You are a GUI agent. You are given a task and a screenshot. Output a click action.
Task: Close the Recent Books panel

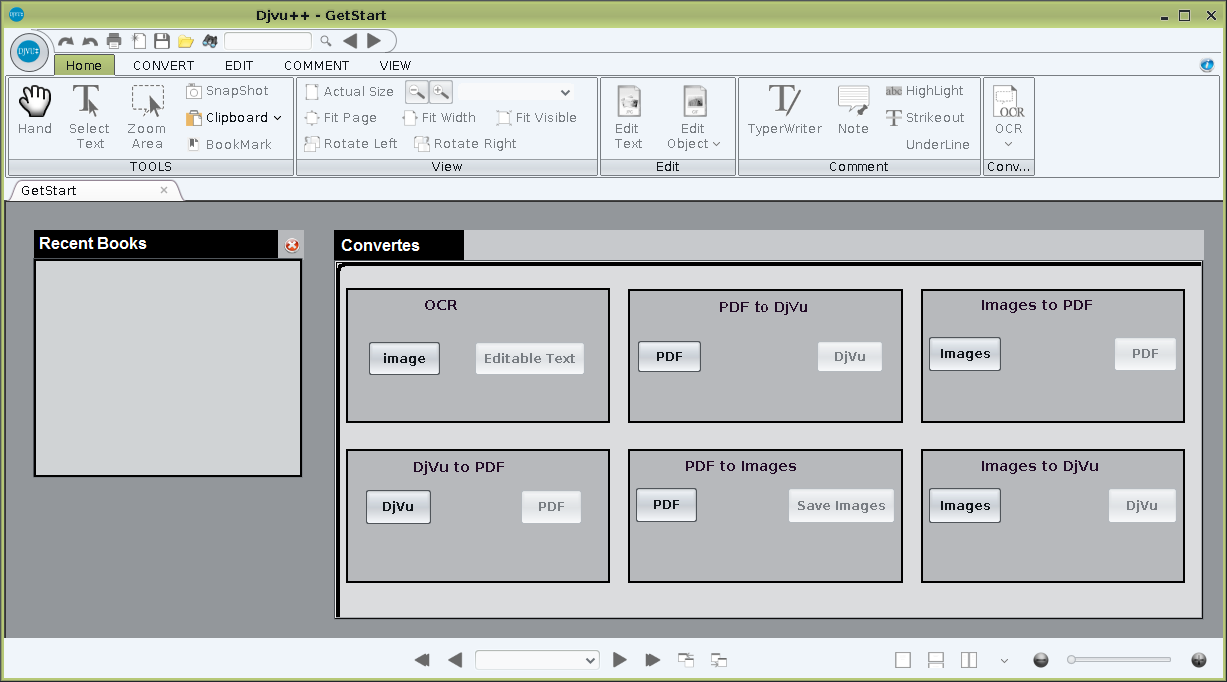click(x=292, y=245)
